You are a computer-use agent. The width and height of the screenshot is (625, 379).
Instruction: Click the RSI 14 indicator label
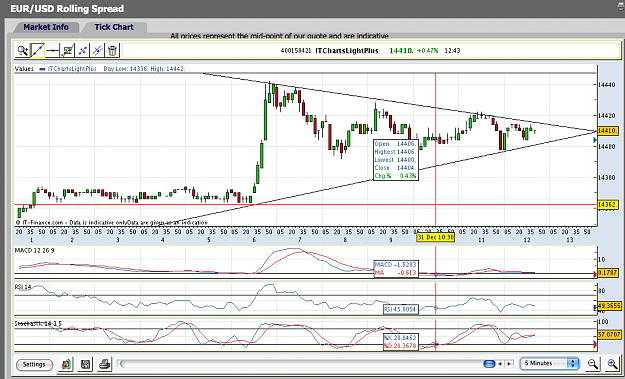(23, 287)
